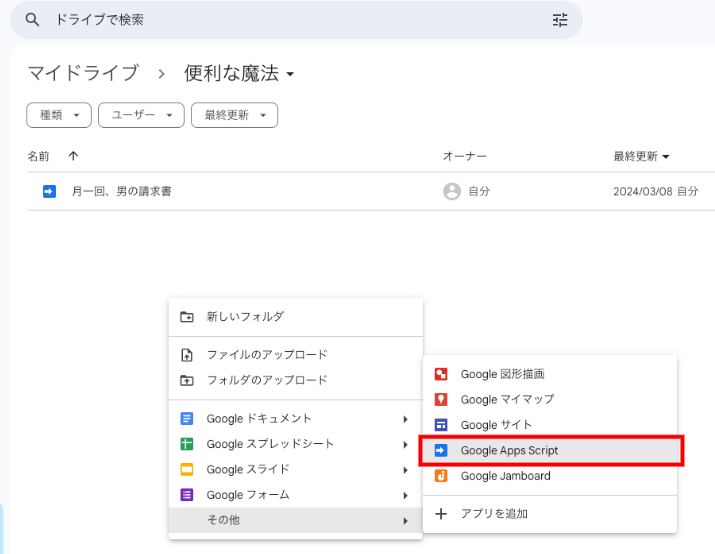Choose 新しいフォルダ from the menu
This screenshot has width=715, height=554.
[245, 317]
